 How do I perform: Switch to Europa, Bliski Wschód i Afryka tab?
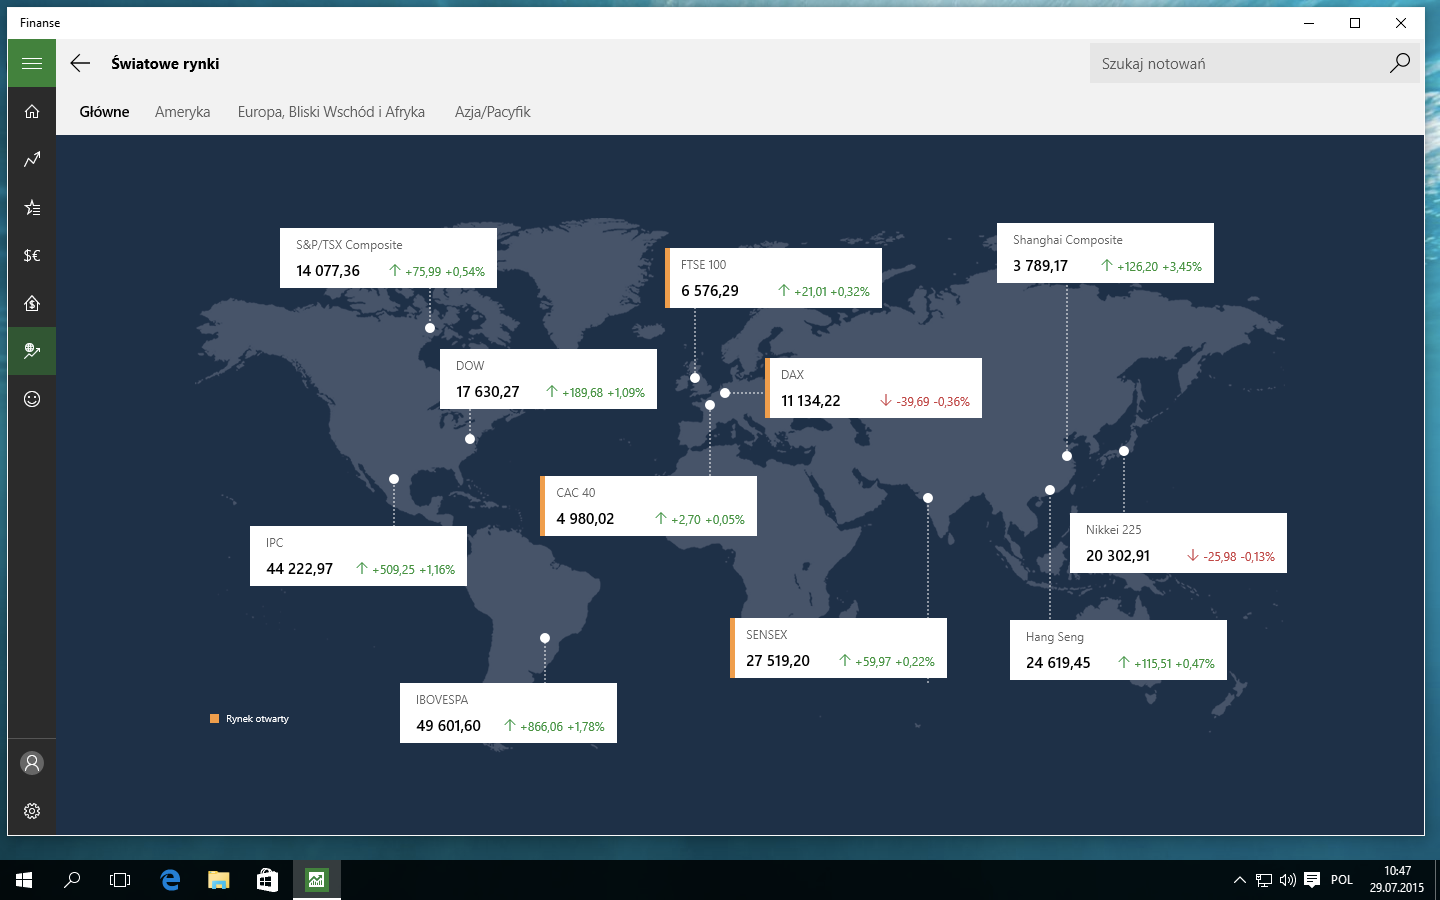(331, 112)
